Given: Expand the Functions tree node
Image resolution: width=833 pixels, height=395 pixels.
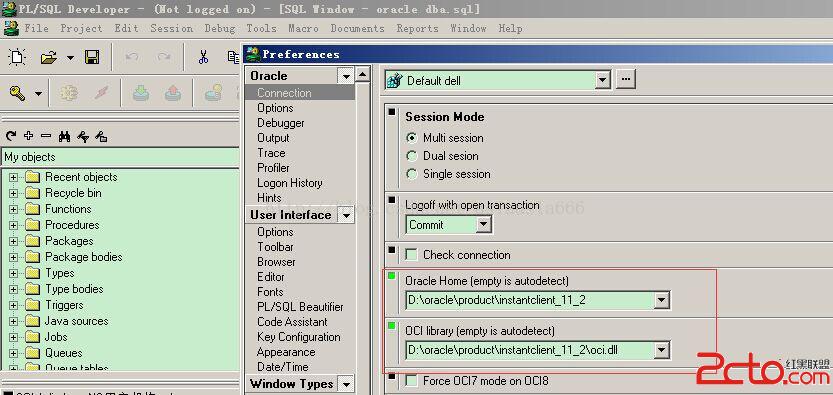Looking at the screenshot, I should click(13, 209).
